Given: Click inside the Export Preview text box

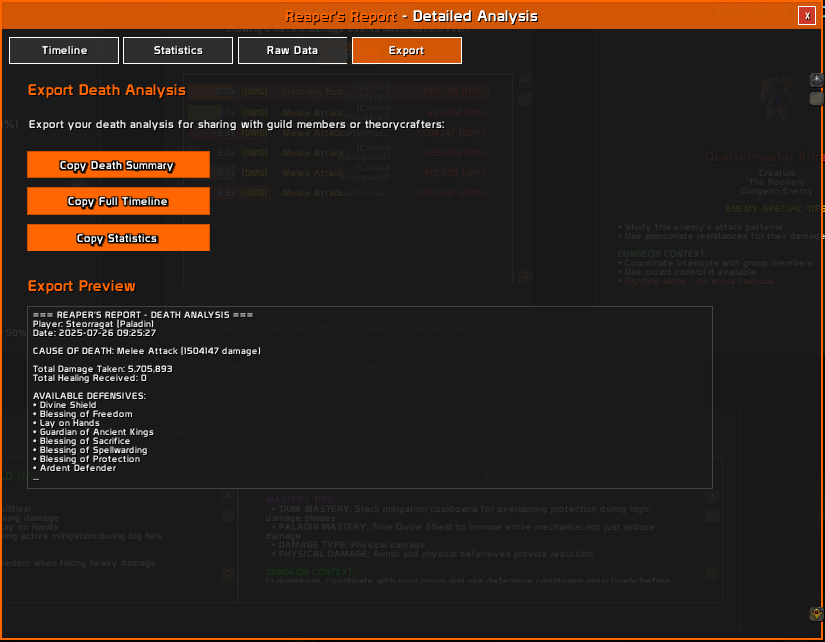Looking at the screenshot, I should coord(370,397).
